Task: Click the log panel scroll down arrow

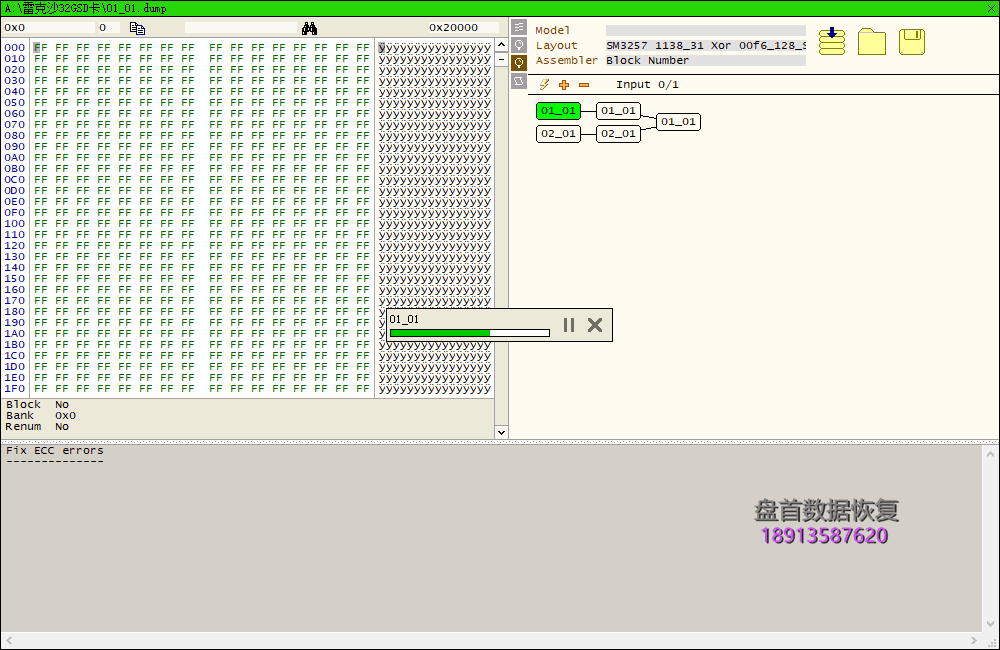Action: point(990,624)
